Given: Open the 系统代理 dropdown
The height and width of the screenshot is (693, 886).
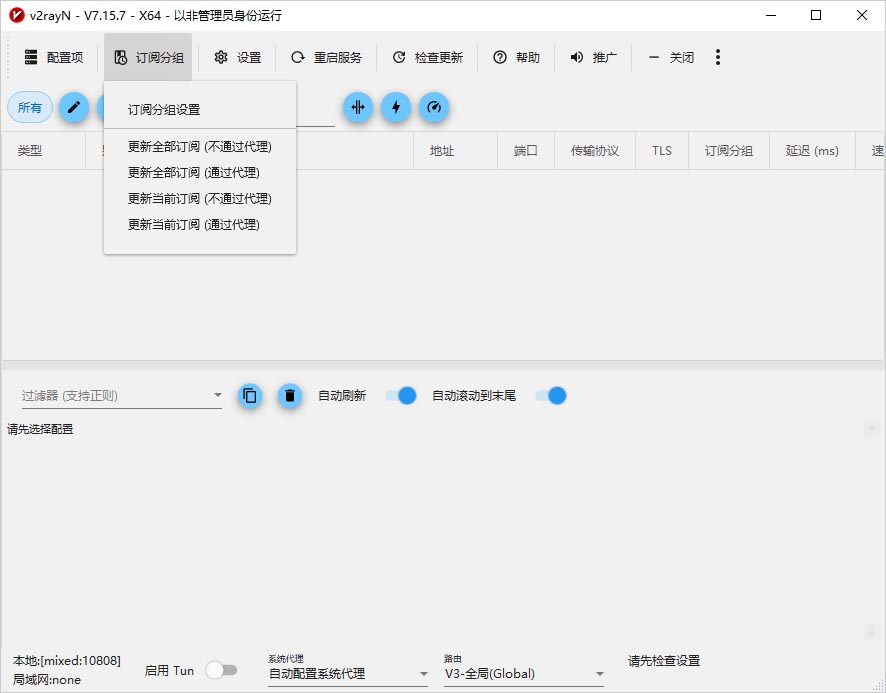Looking at the screenshot, I should [424, 673].
